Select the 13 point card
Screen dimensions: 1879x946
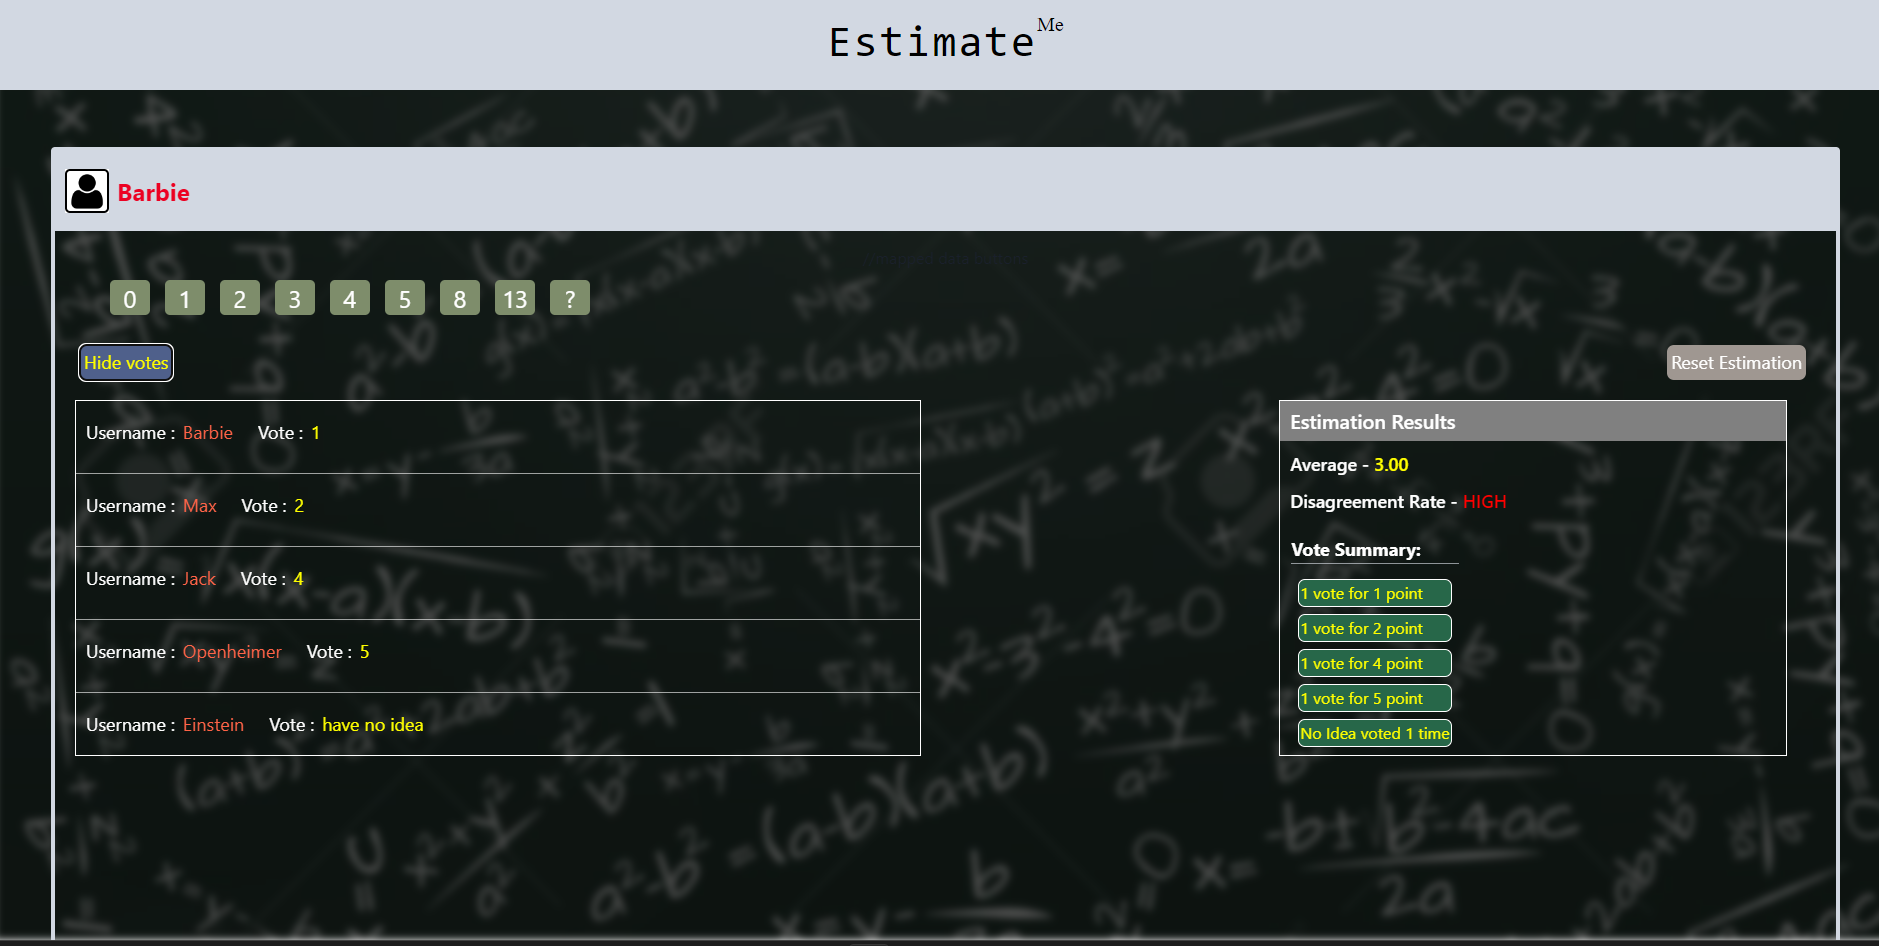(x=515, y=298)
